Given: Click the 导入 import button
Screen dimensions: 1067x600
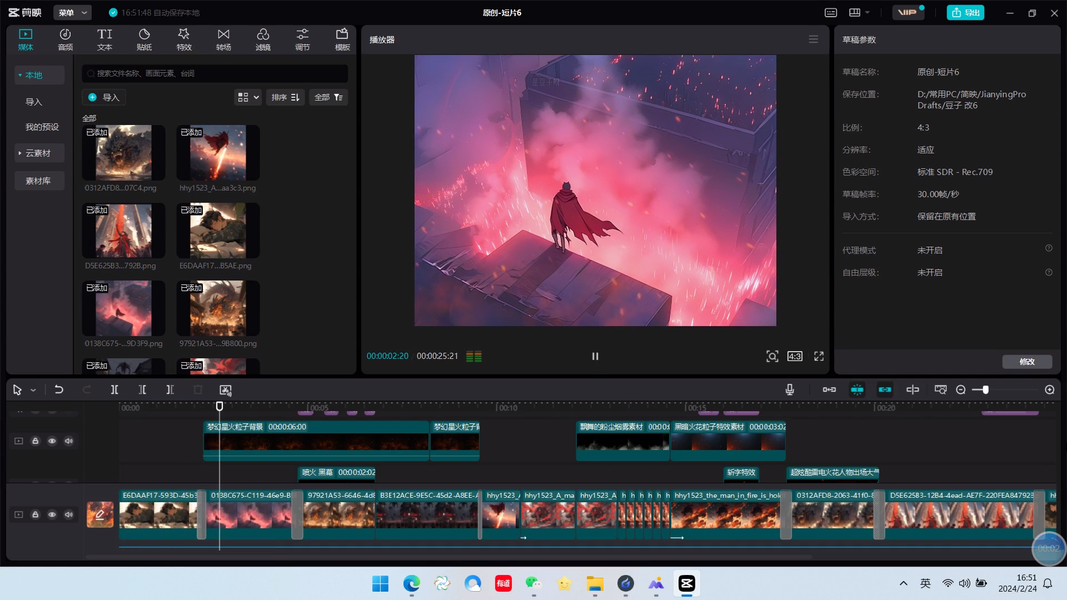Looking at the screenshot, I should click(104, 97).
